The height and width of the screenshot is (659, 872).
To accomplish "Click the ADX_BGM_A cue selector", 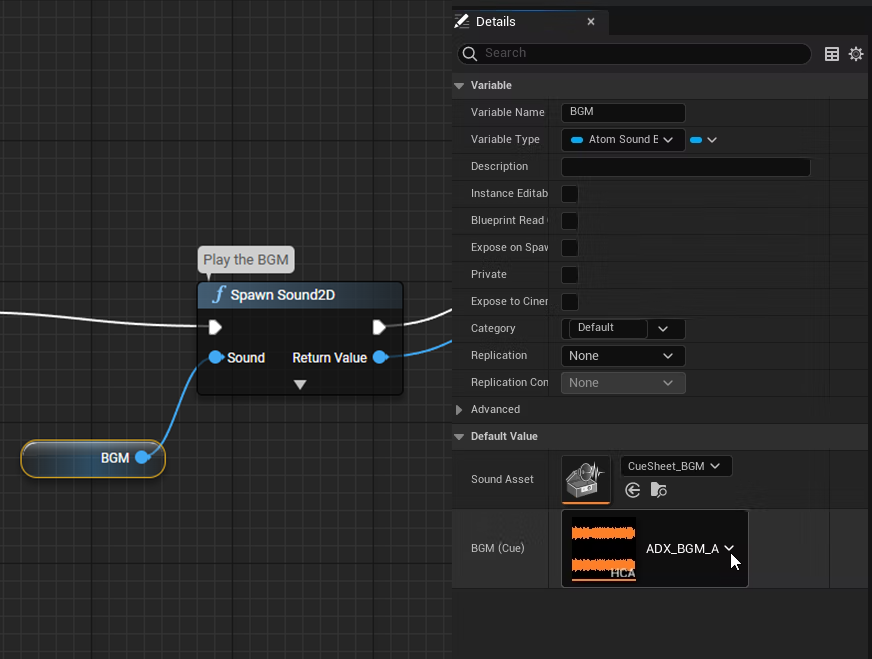I will pyautogui.click(x=690, y=548).
